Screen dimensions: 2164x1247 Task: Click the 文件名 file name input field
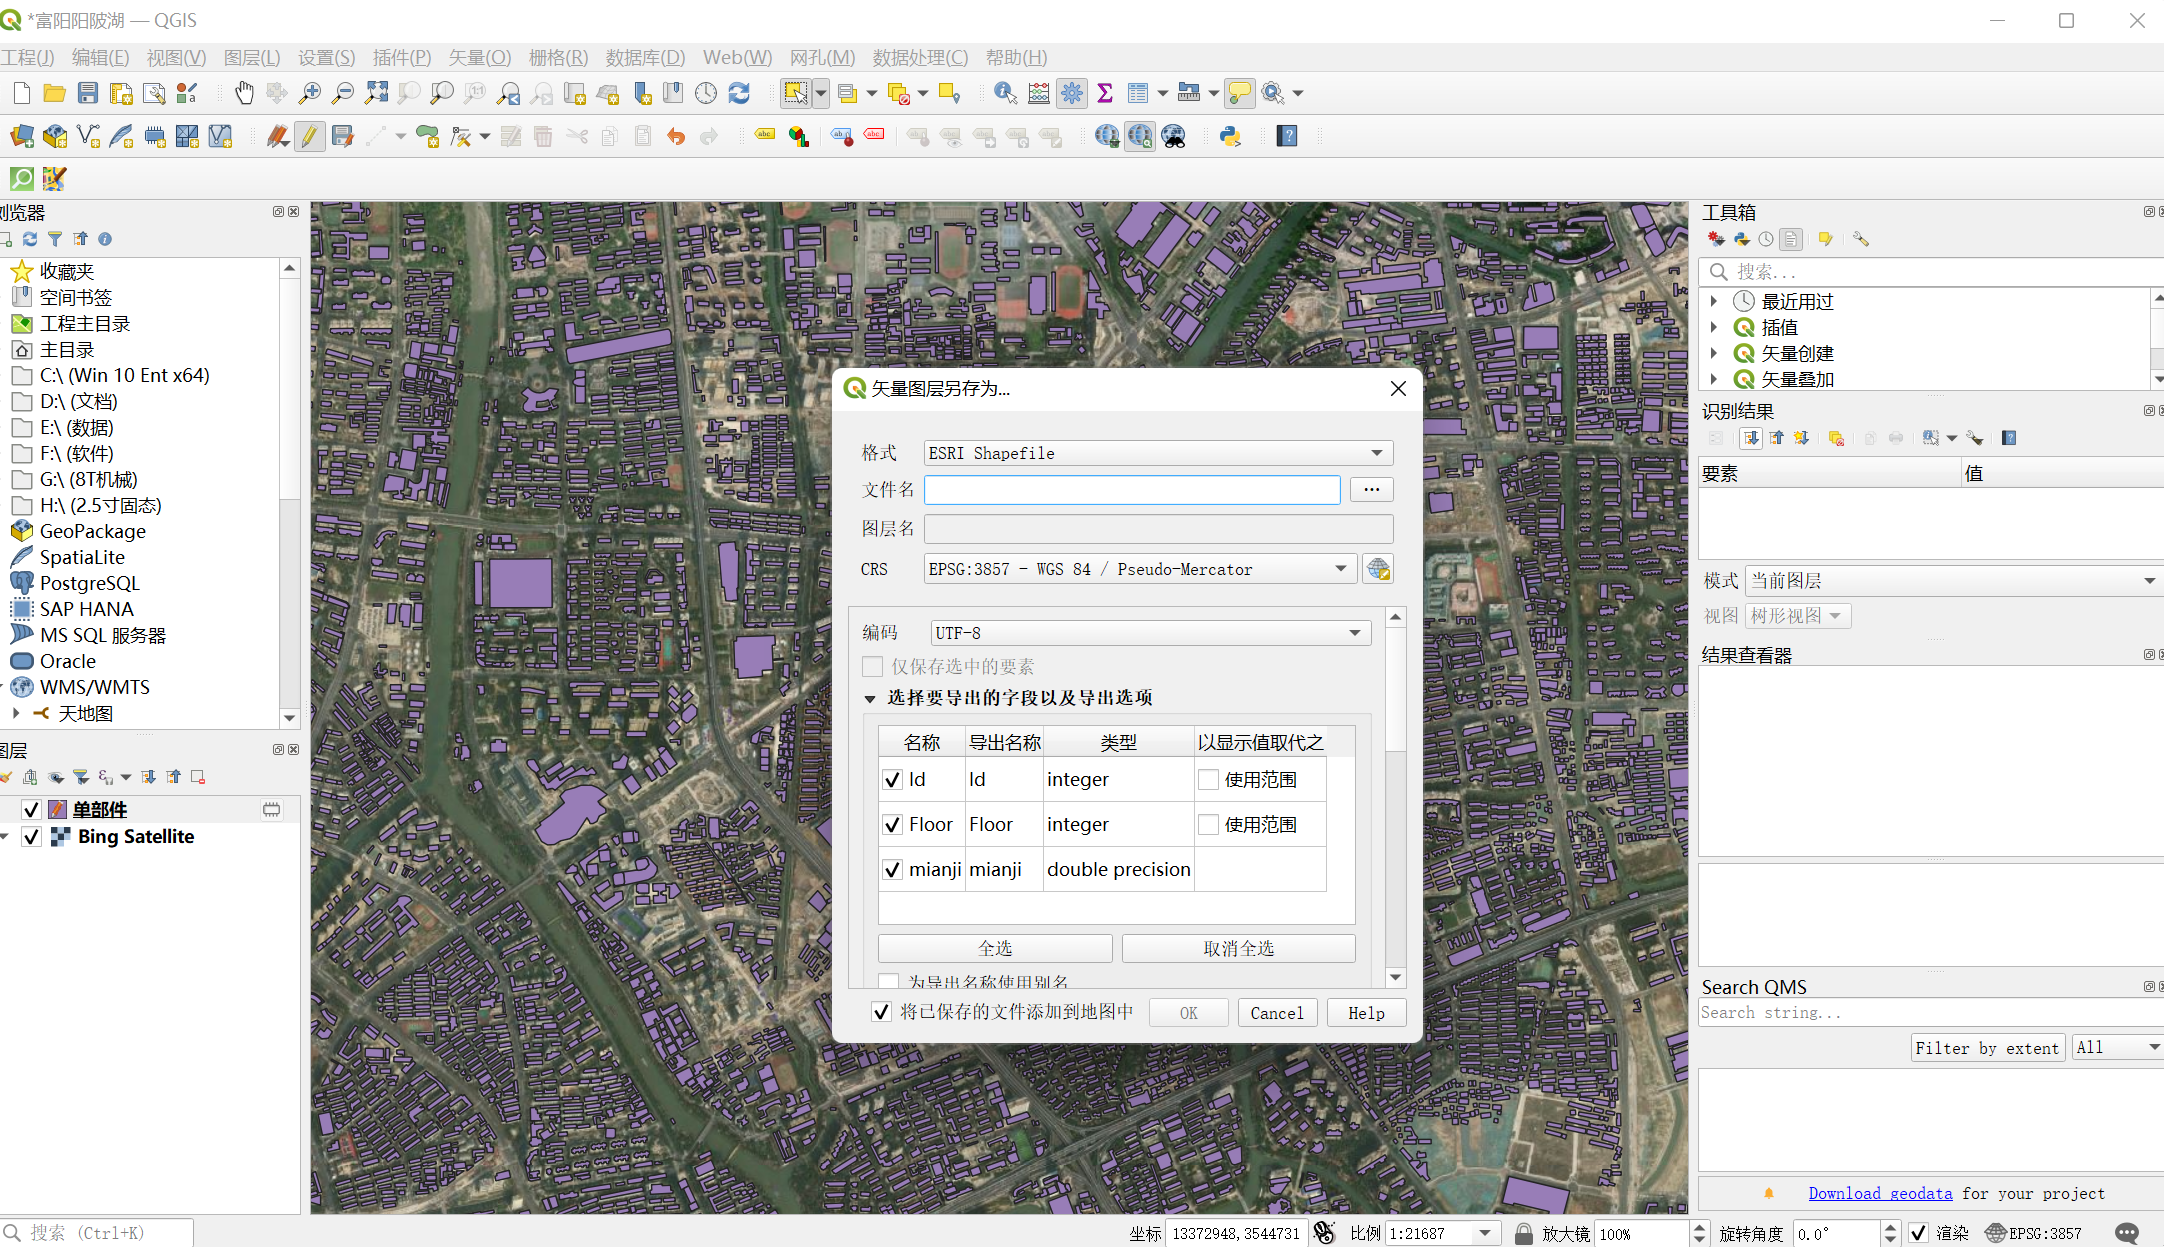coord(1132,489)
